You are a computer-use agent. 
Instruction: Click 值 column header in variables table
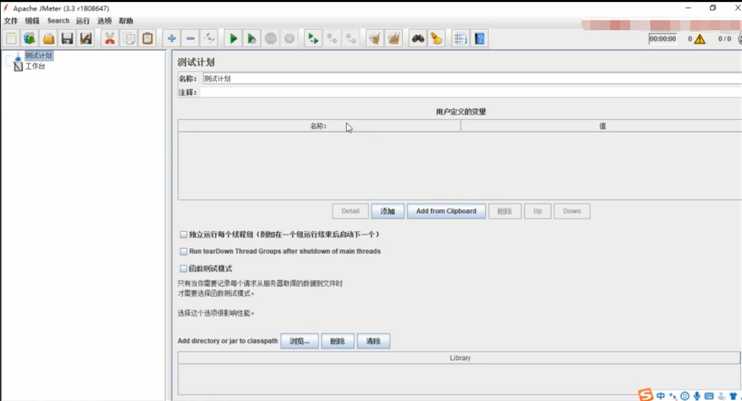pyautogui.click(x=601, y=126)
